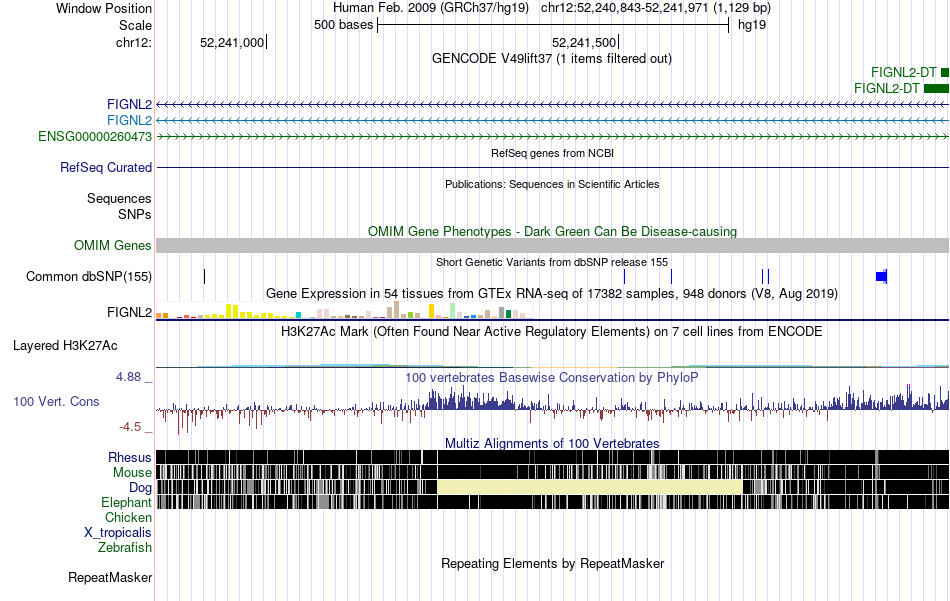
Task: Click the SNPs track label
Action: (x=135, y=214)
